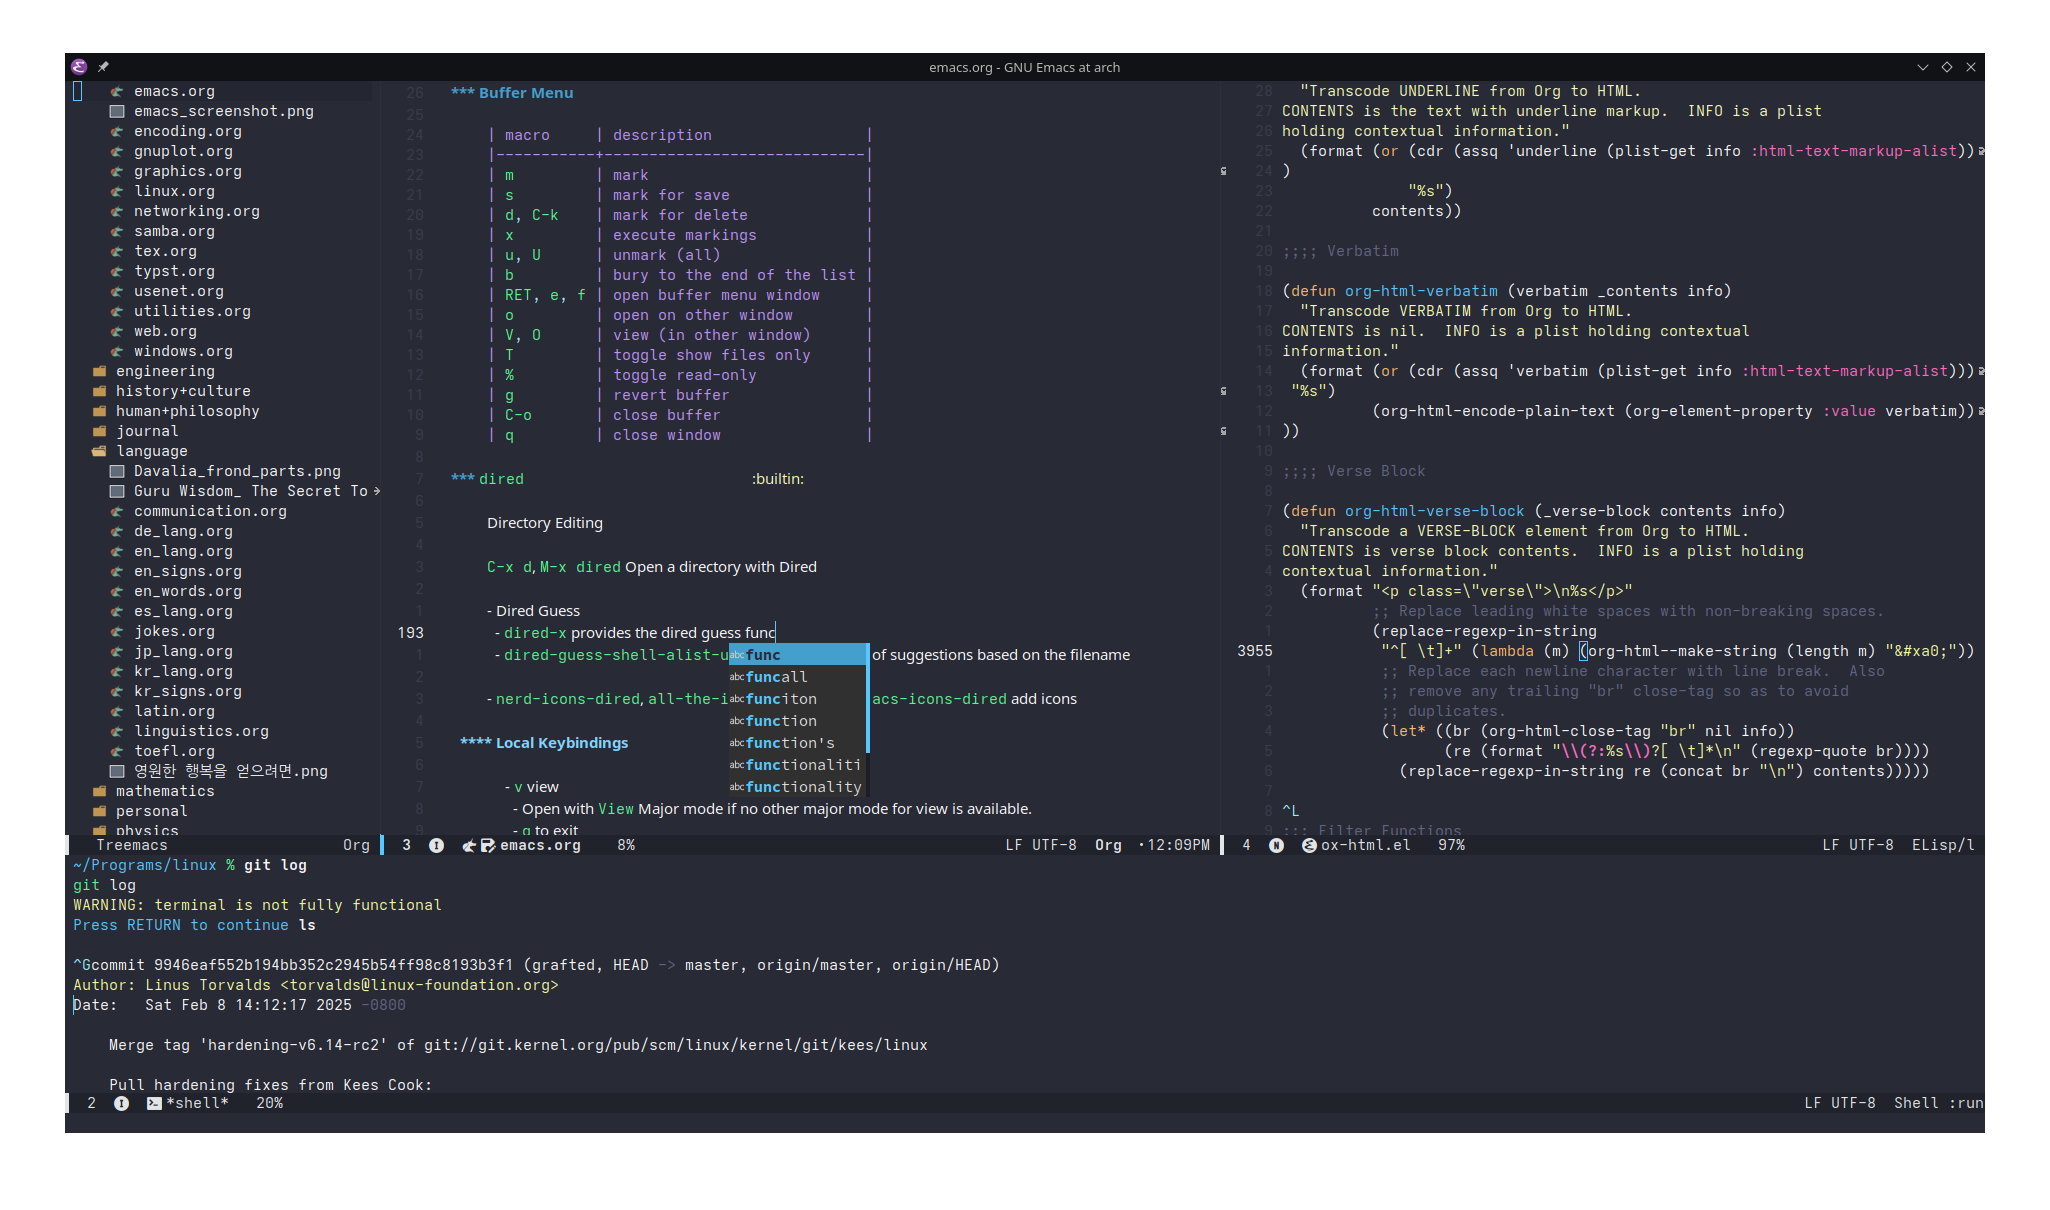Click the image icon beside the Korean-named png file
The width and height of the screenshot is (2050, 1210).
117,771
